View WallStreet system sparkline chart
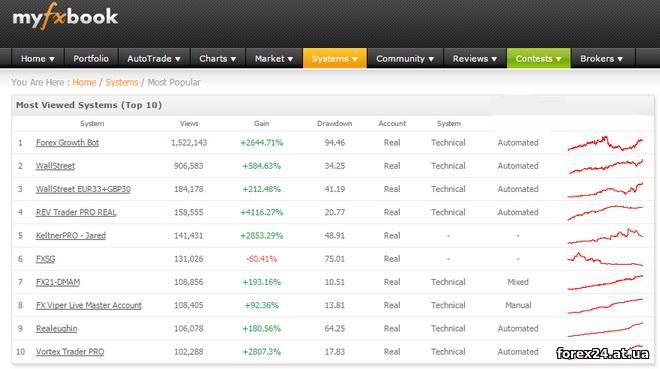 tap(605, 166)
